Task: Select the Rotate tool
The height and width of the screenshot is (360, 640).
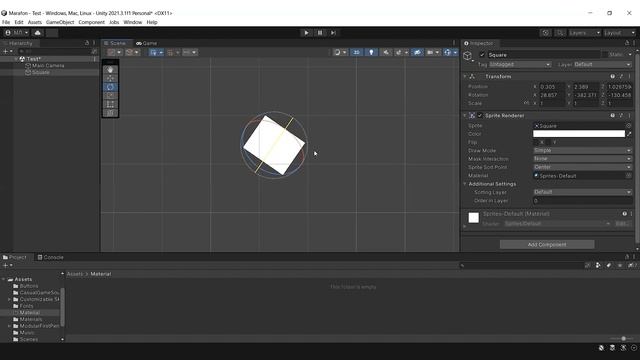Action: click(110, 87)
